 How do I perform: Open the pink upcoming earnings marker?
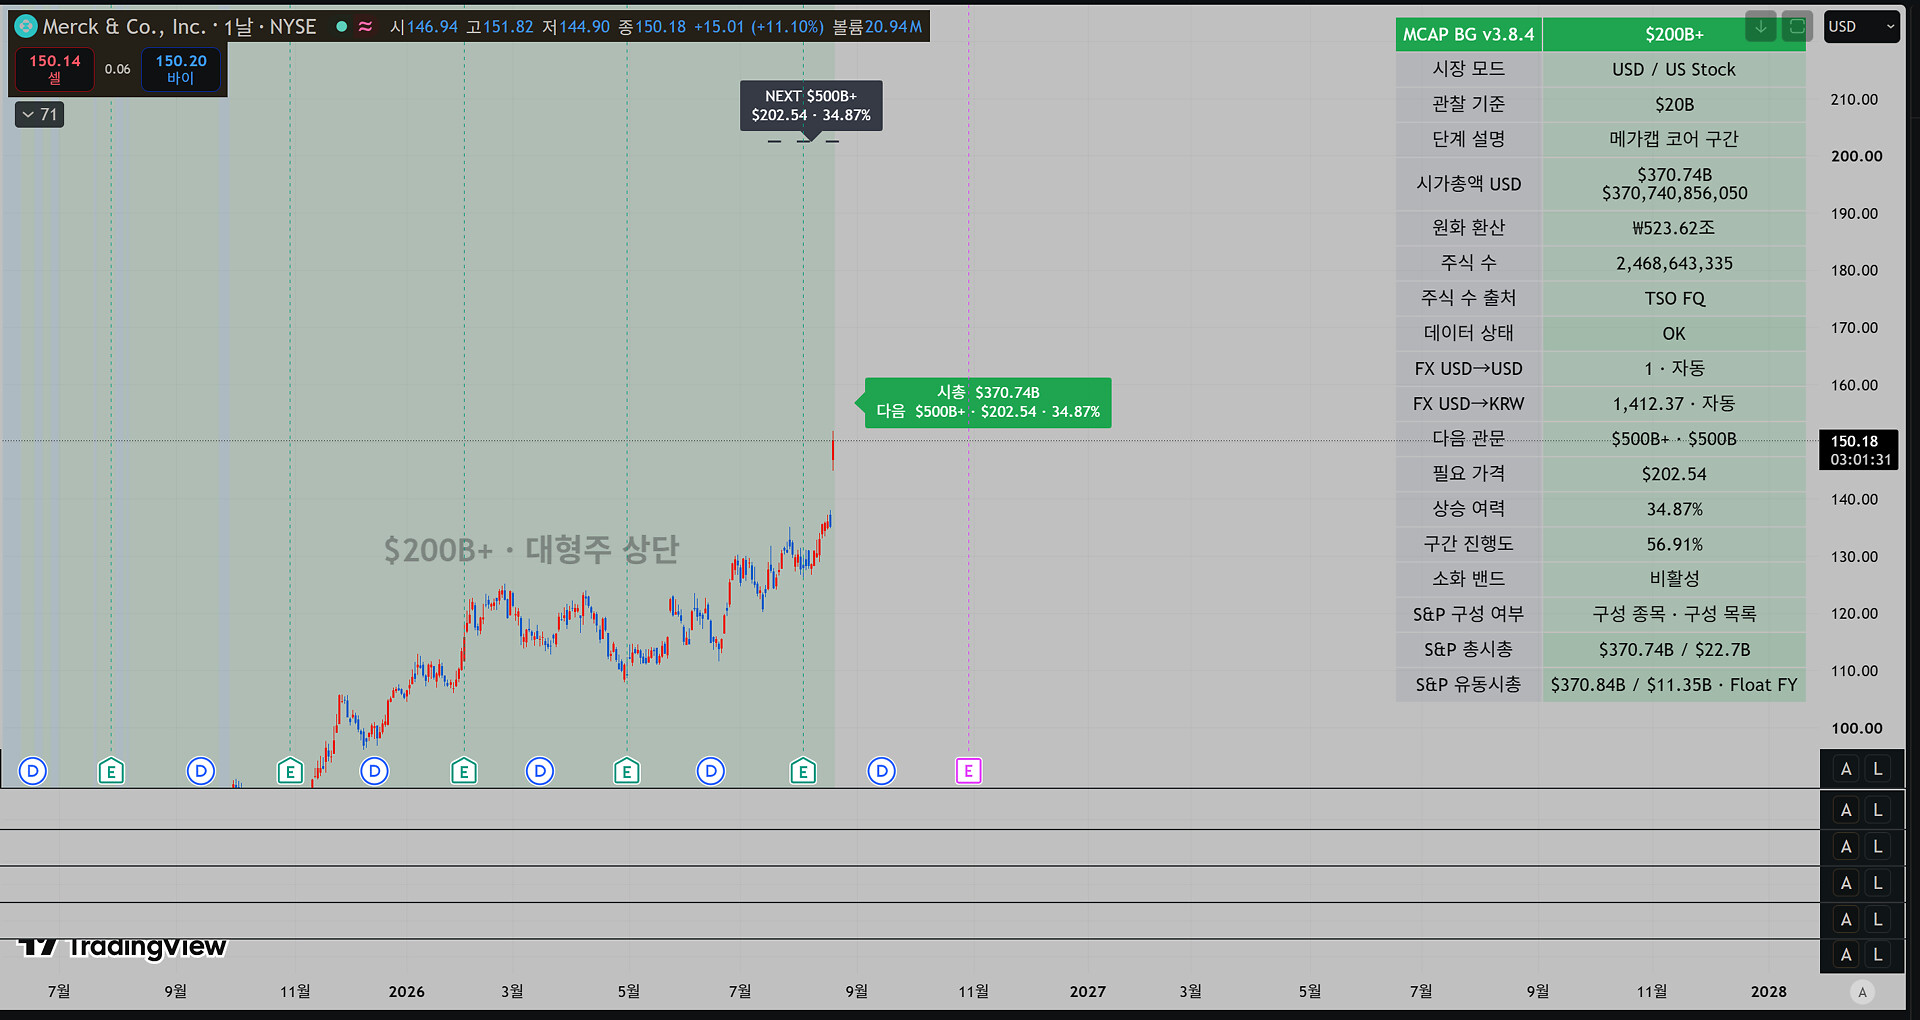(x=968, y=771)
